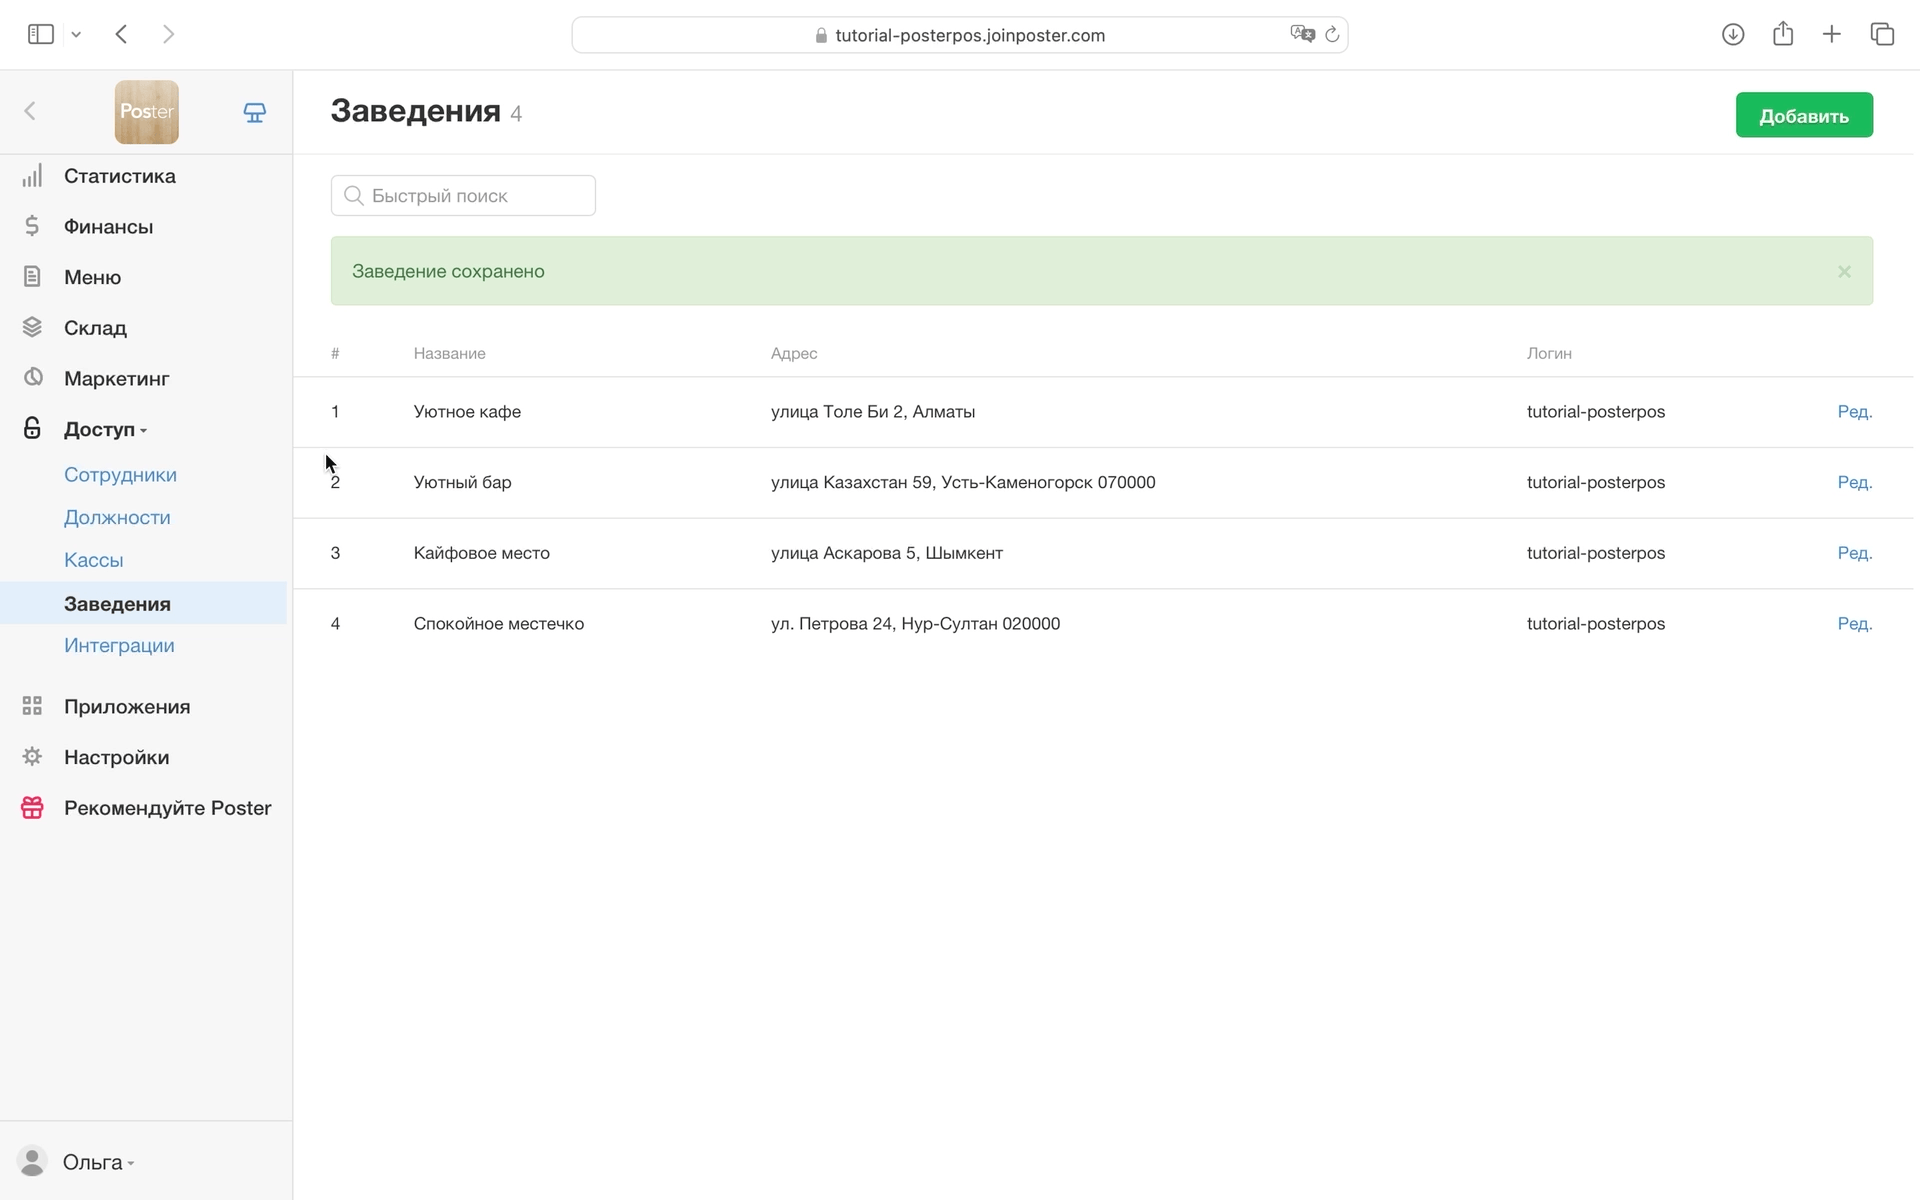Screen dimensions: 1920x1200
Task: Open the Интеграции submenu item
Action: coord(119,646)
